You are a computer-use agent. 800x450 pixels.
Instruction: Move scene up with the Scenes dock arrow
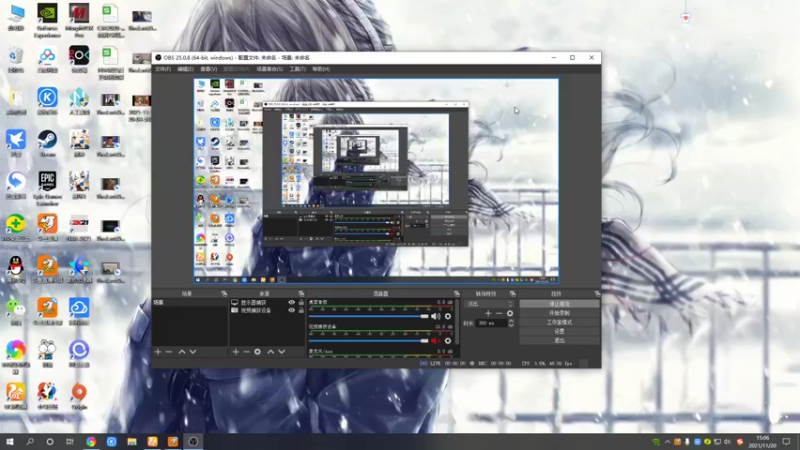(x=182, y=352)
